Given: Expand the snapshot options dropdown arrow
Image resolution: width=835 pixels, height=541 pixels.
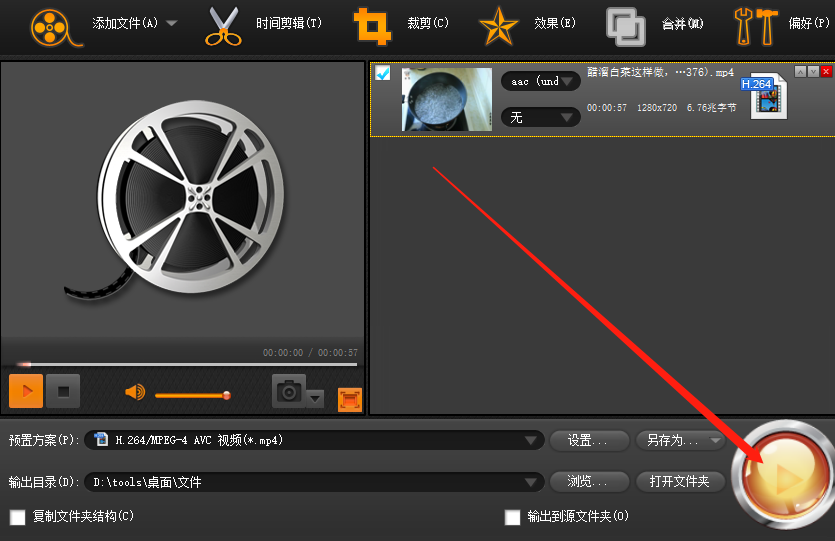Looking at the screenshot, I should (315, 398).
